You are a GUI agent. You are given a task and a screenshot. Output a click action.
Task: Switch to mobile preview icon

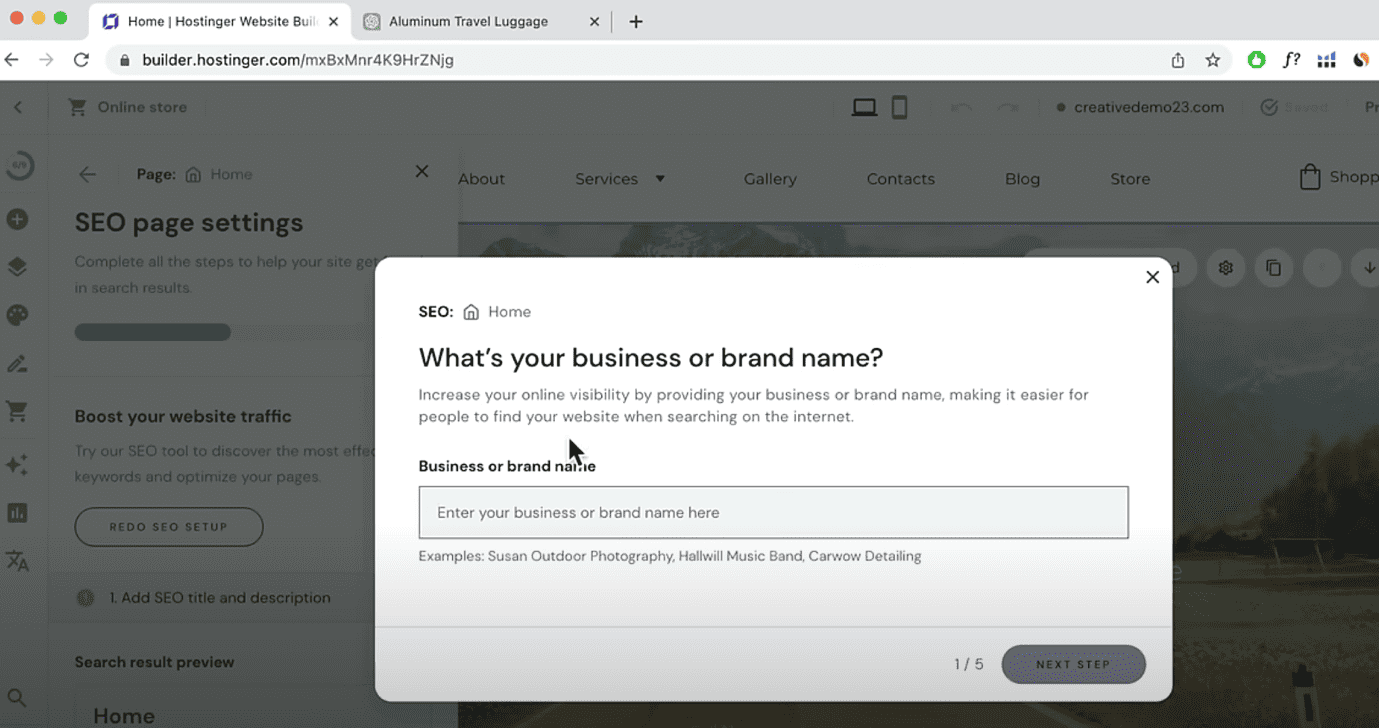tap(899, 107)
